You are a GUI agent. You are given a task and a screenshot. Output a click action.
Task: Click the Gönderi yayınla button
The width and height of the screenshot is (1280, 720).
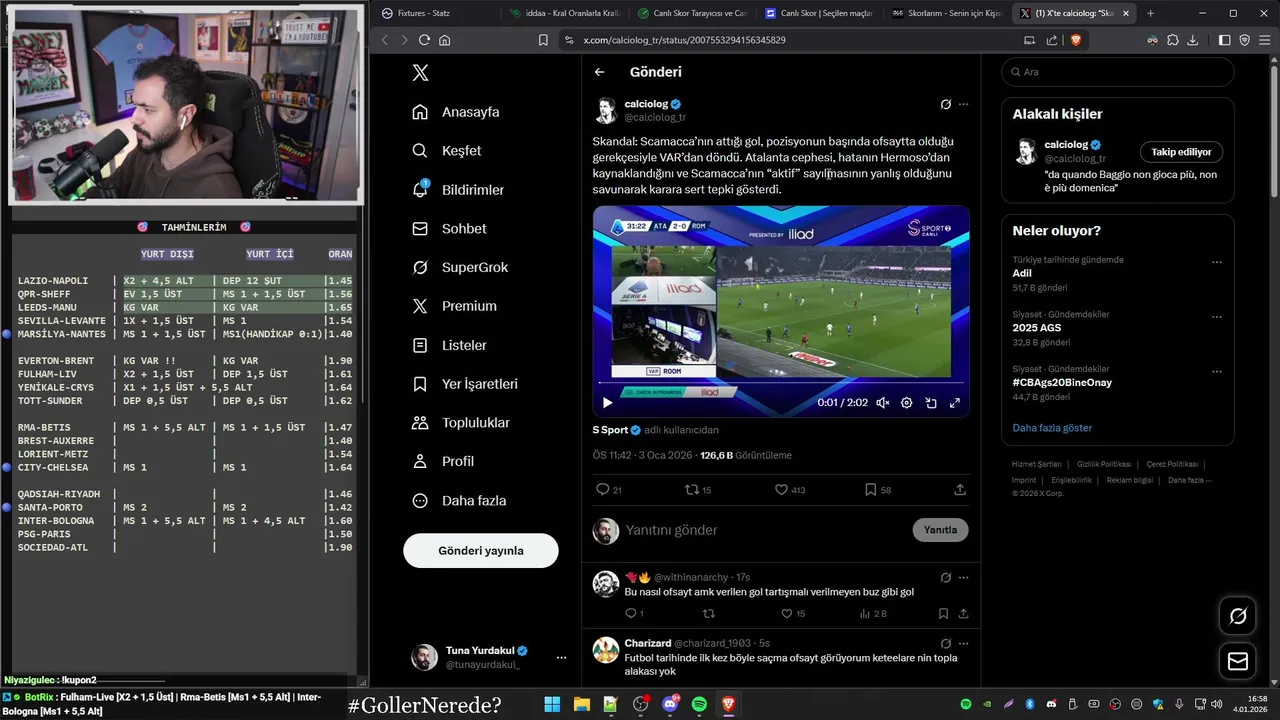pos(481,551)
